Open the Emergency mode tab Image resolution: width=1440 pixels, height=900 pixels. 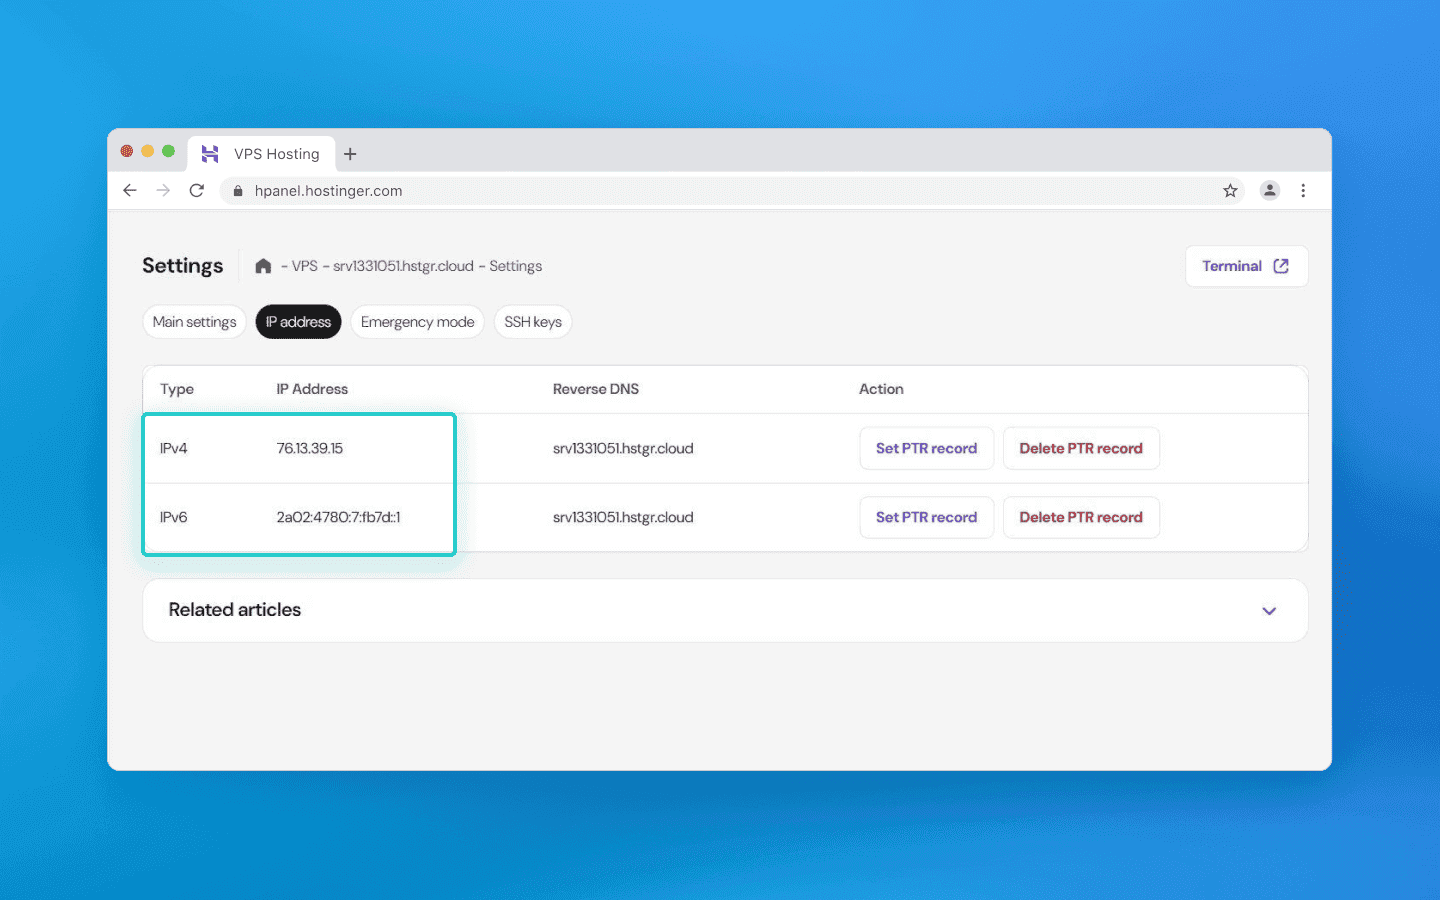point(418,322)
